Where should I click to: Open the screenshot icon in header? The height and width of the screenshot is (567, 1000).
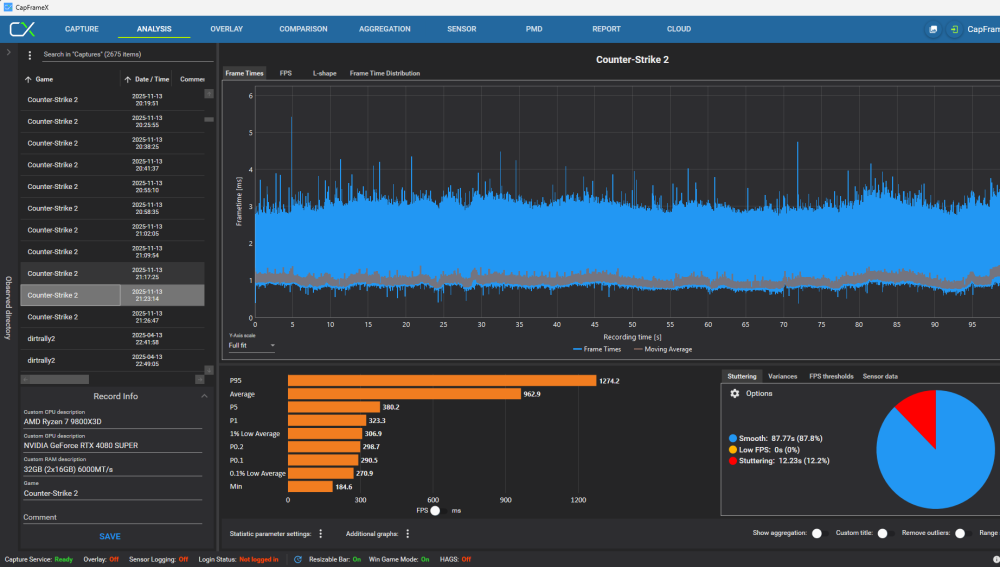tap(933, 30)
